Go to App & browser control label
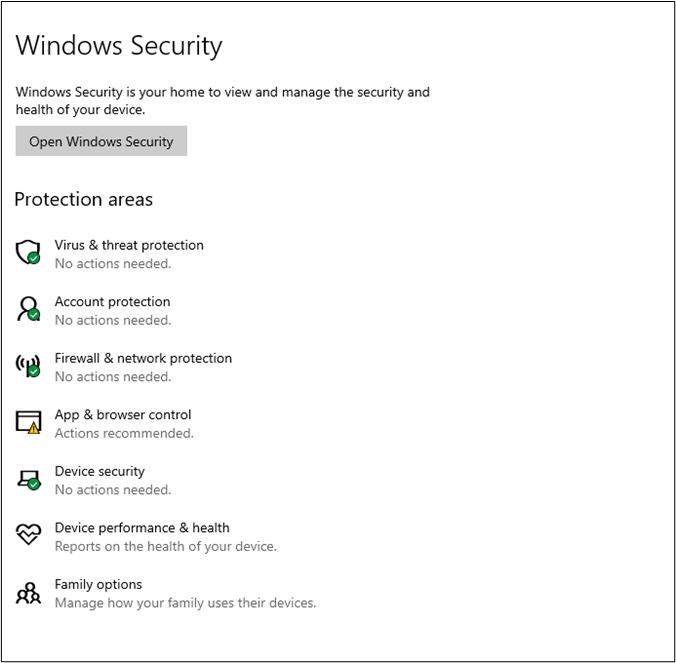The width and height of the screenshot is (676, 663). point(123,415)
